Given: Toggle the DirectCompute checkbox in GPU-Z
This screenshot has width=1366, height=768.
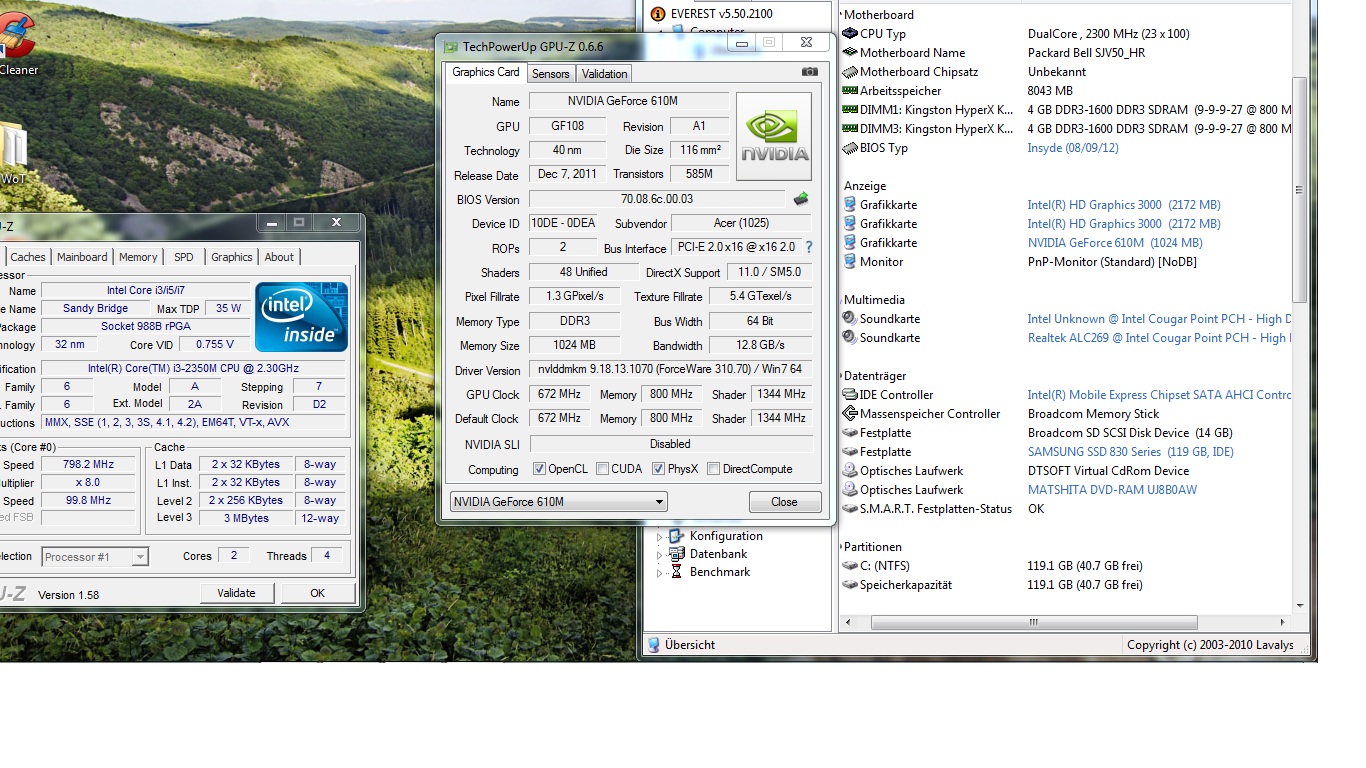Looking at the screenshot, I should [713, 469].
